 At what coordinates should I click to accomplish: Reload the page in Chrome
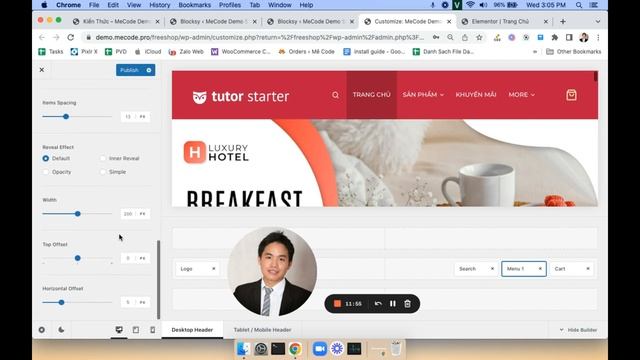coord(71,37)
